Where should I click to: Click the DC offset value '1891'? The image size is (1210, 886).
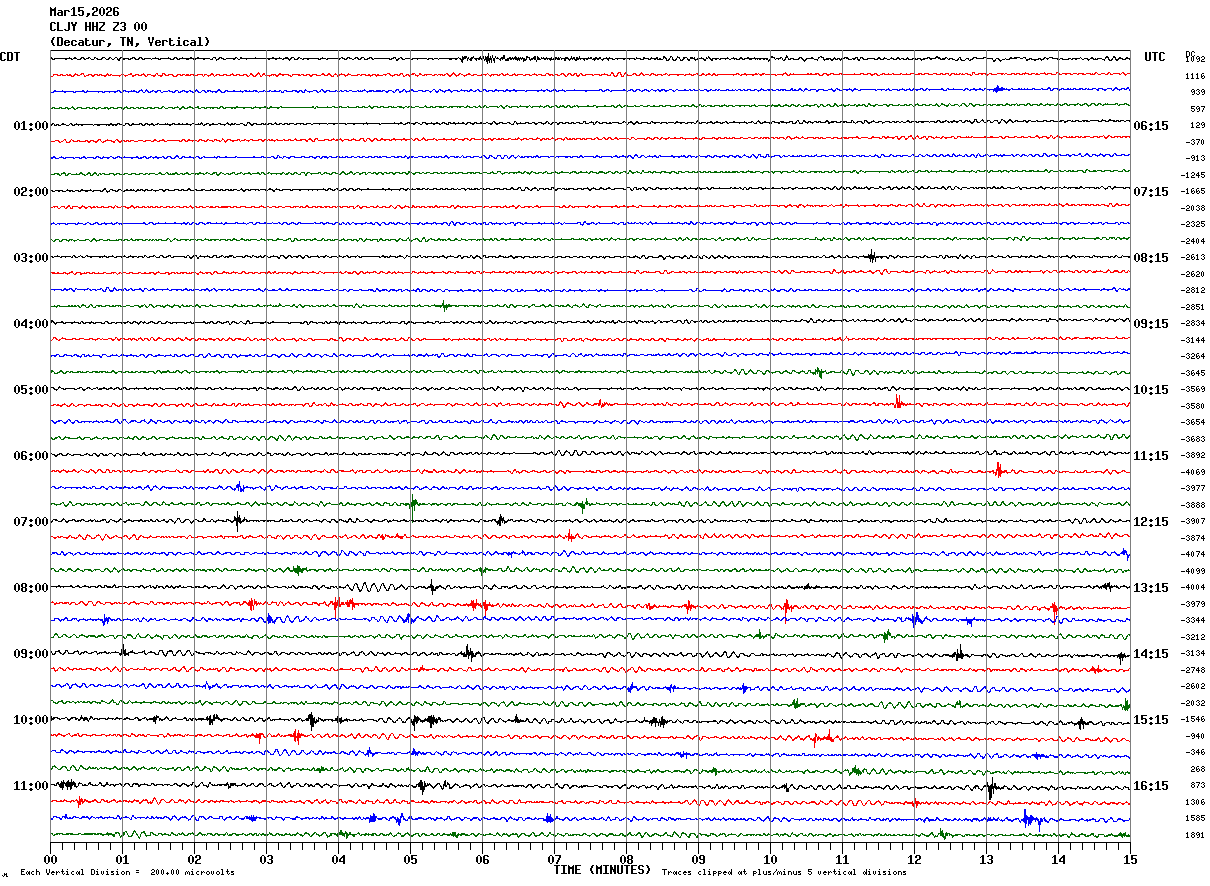[1195, 835]
